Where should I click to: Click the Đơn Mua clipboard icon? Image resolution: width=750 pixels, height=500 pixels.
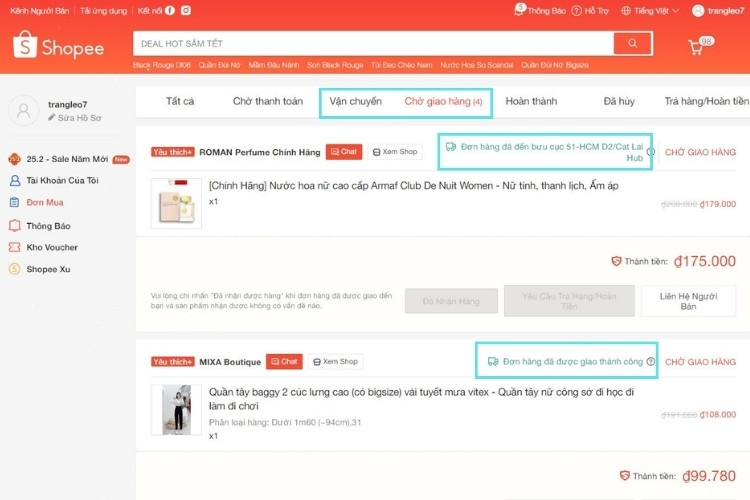coord(15,202)
